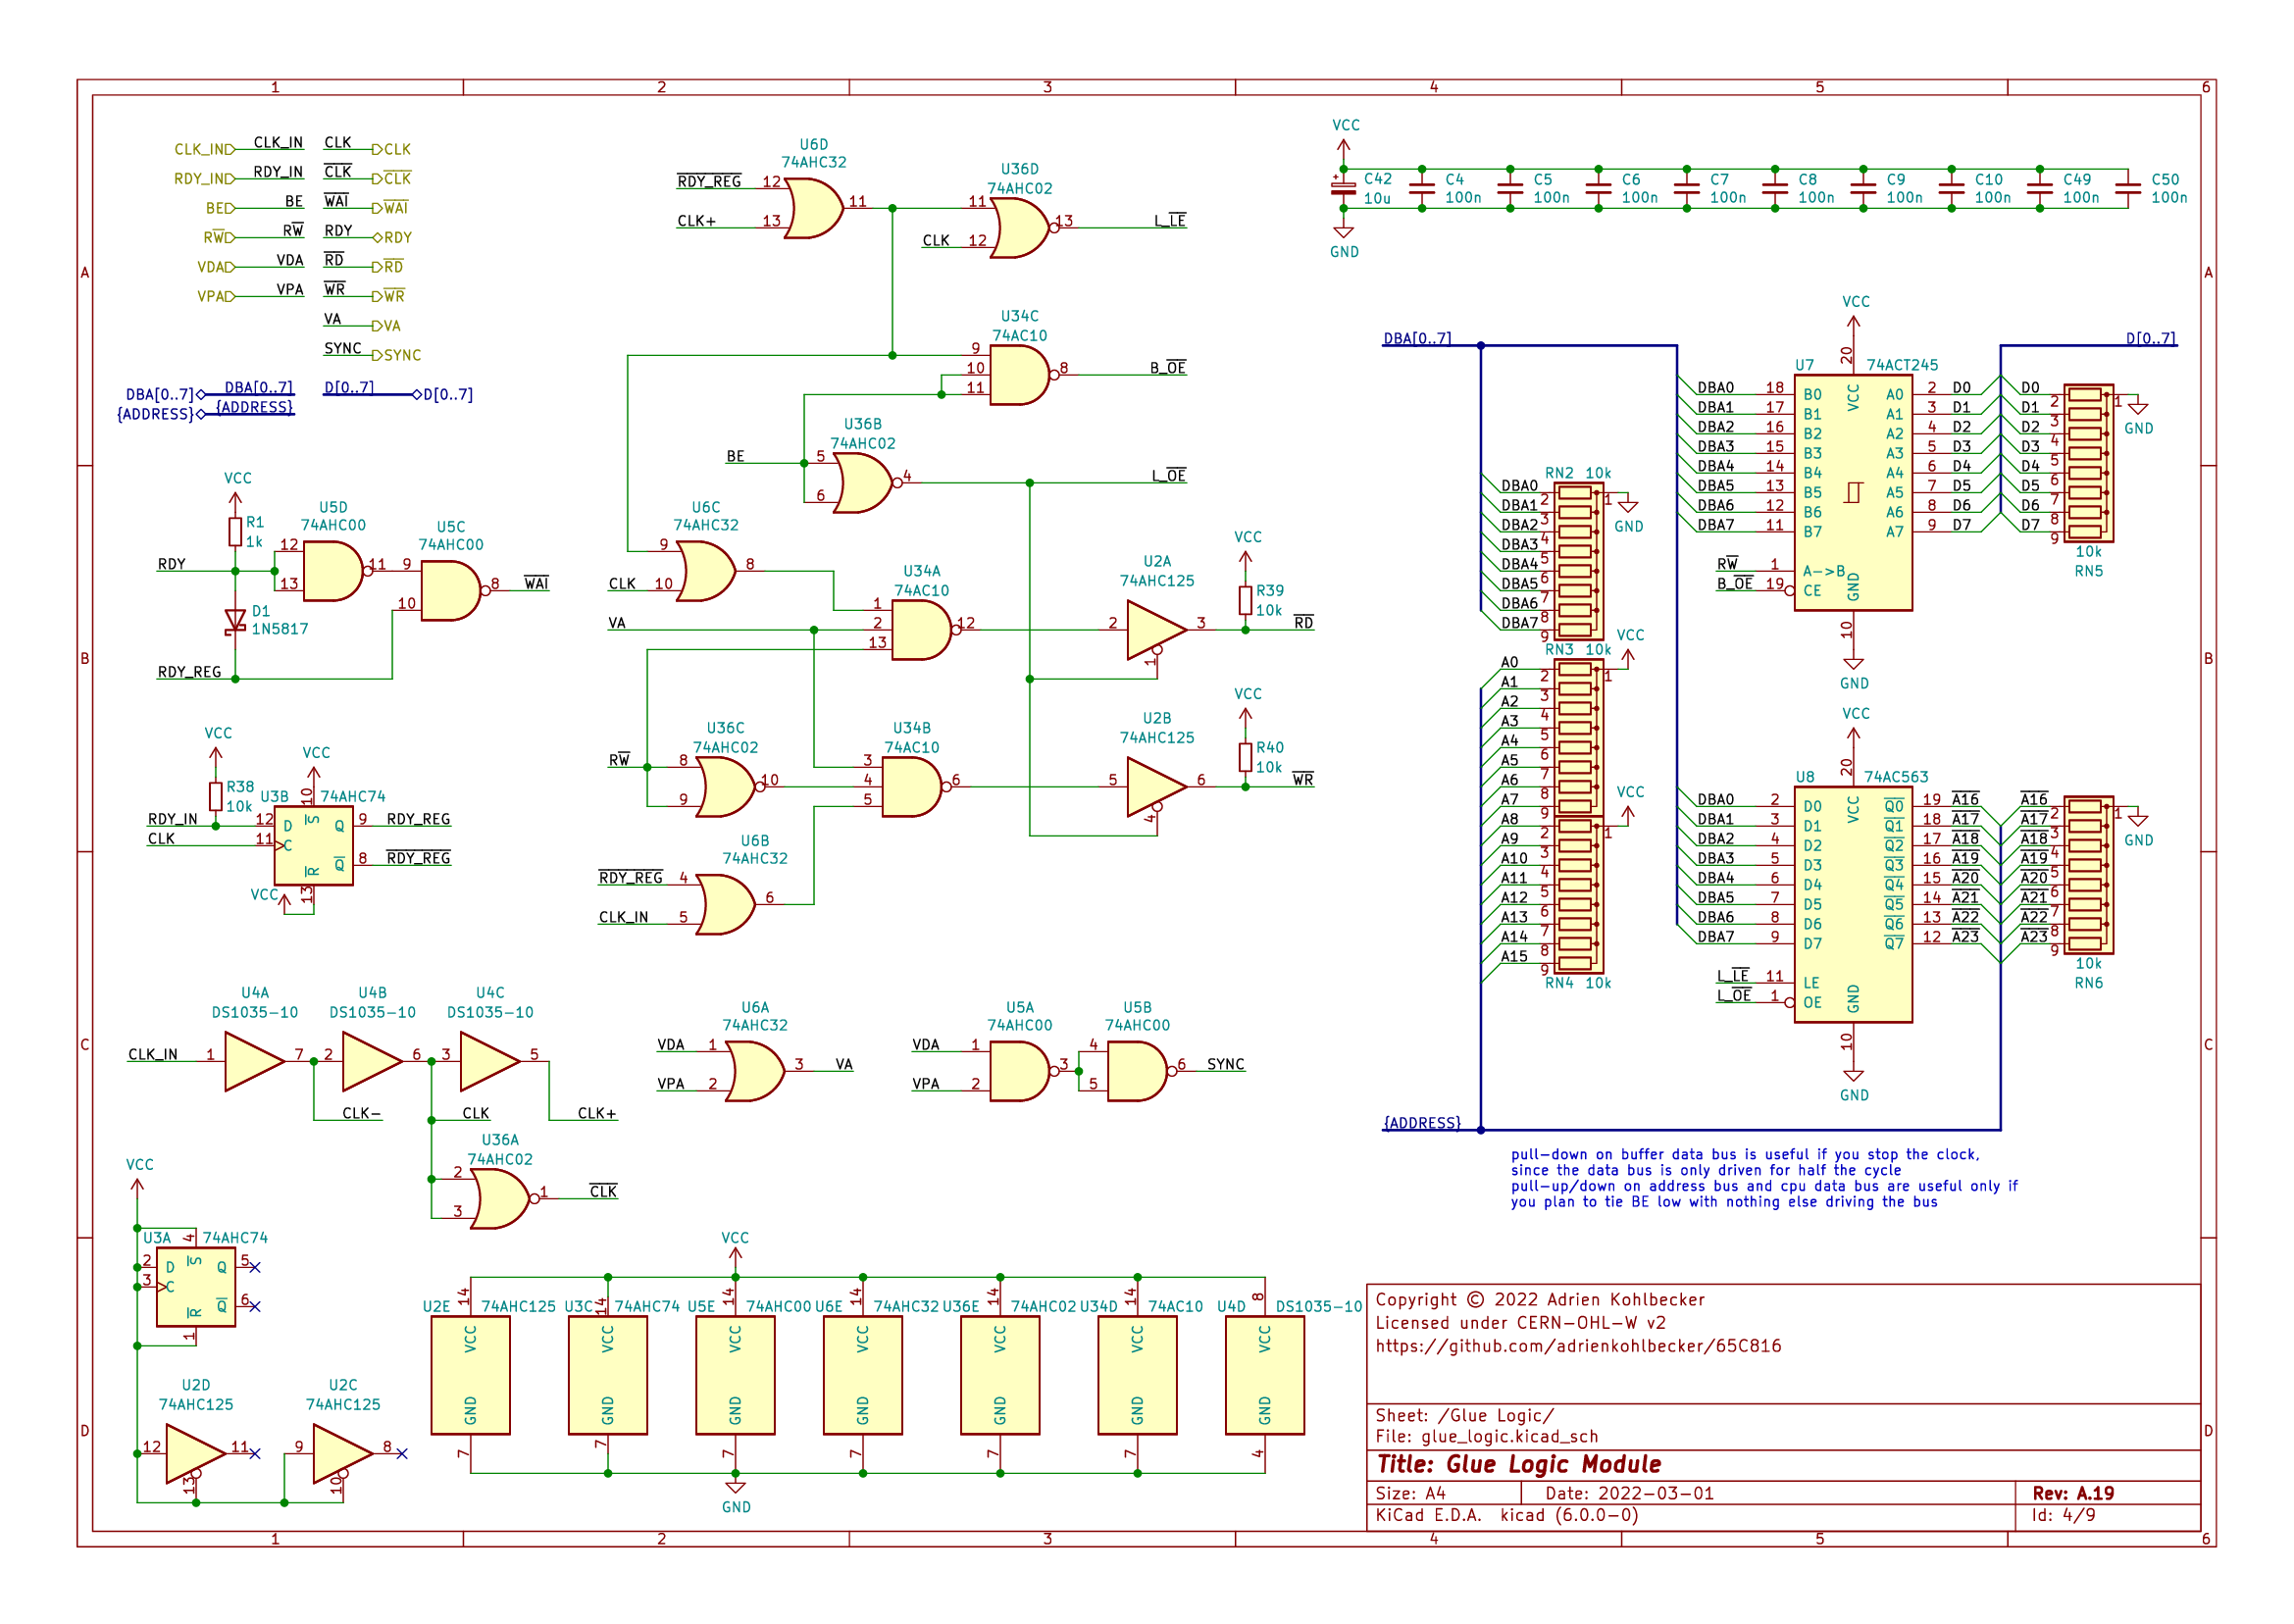Click the U6B 74AHC32 OR gate
This screenshot has width=2294, height=1624.
(725, 905)
